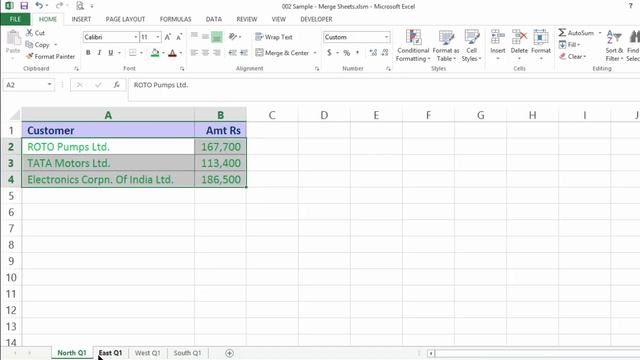Viewport: 640px width, 360px height.
Task: Toggle Bottom Align for cells
Action: 217,37
